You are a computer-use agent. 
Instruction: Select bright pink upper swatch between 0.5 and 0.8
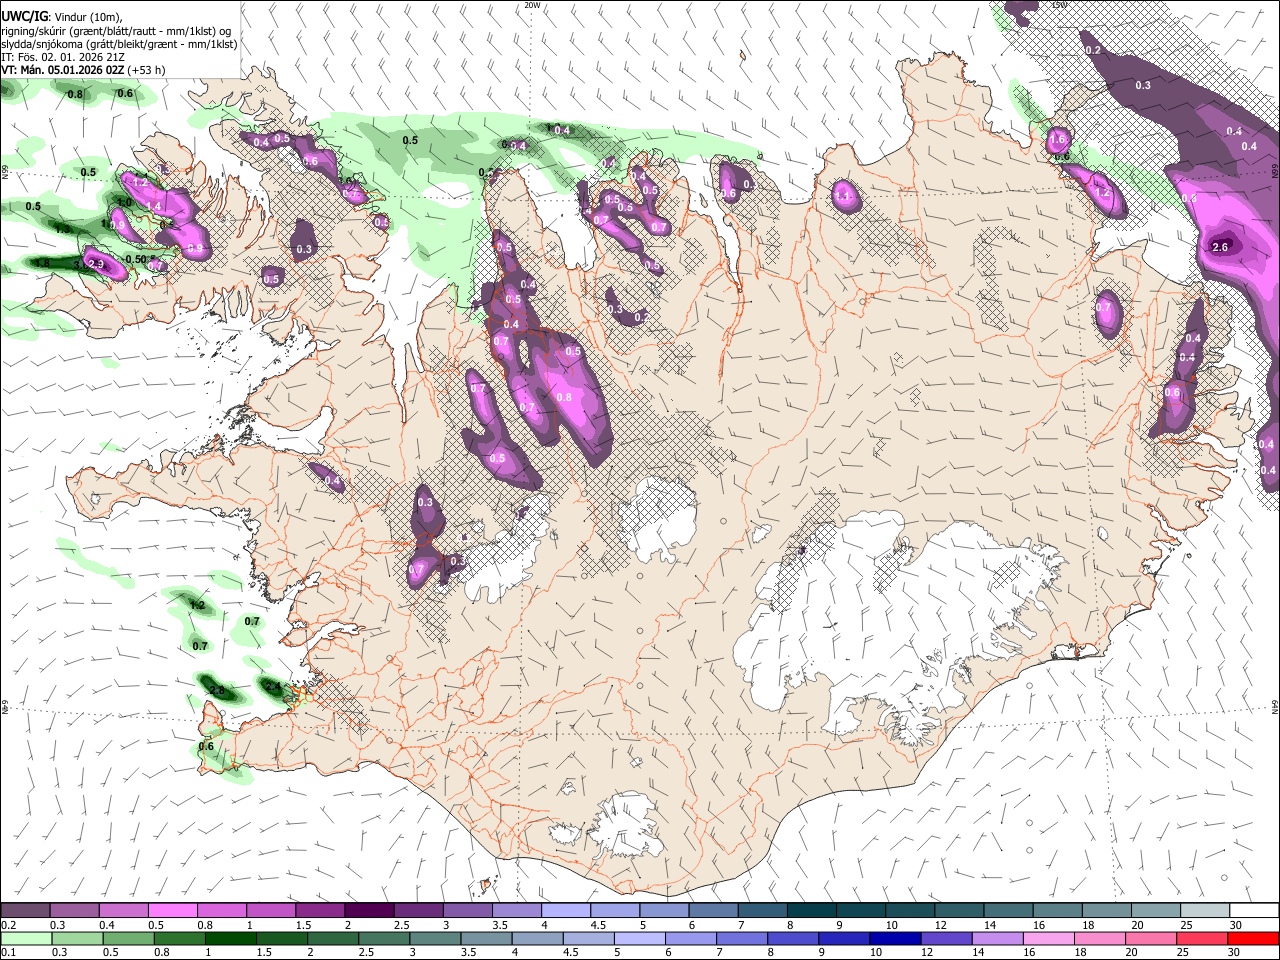click(172, 910)
